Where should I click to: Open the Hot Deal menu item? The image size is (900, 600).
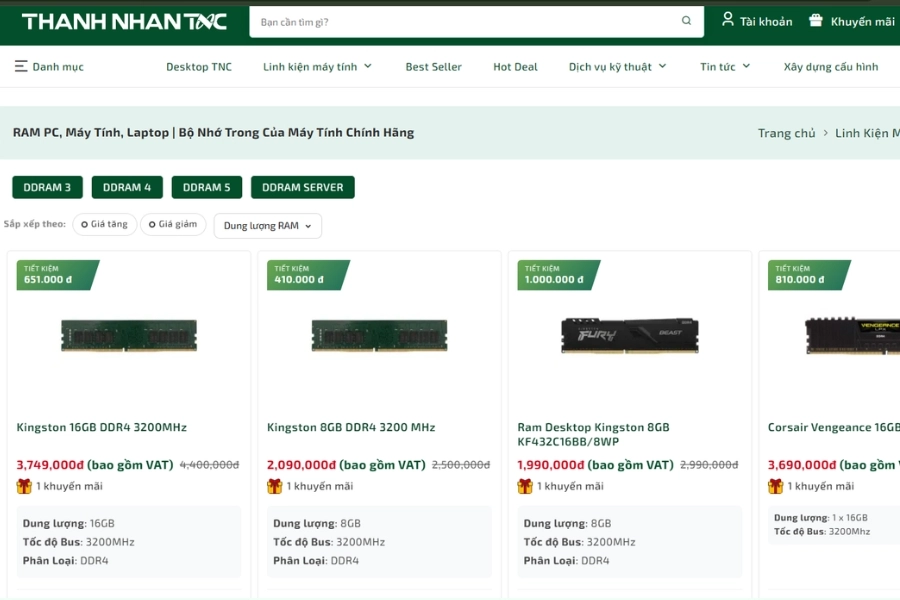point(515,67)
